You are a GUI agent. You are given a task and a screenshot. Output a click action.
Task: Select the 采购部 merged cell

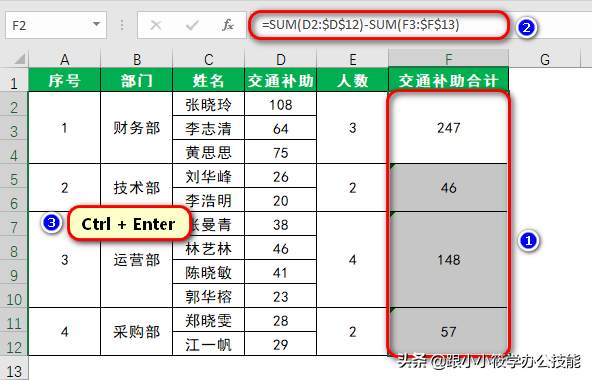[137, 332]
